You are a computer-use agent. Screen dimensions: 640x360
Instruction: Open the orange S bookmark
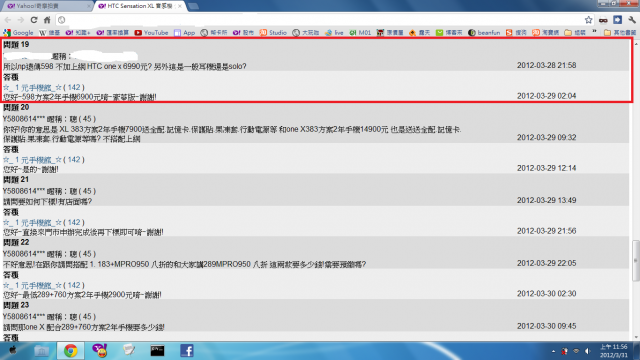tap(516, 33)
